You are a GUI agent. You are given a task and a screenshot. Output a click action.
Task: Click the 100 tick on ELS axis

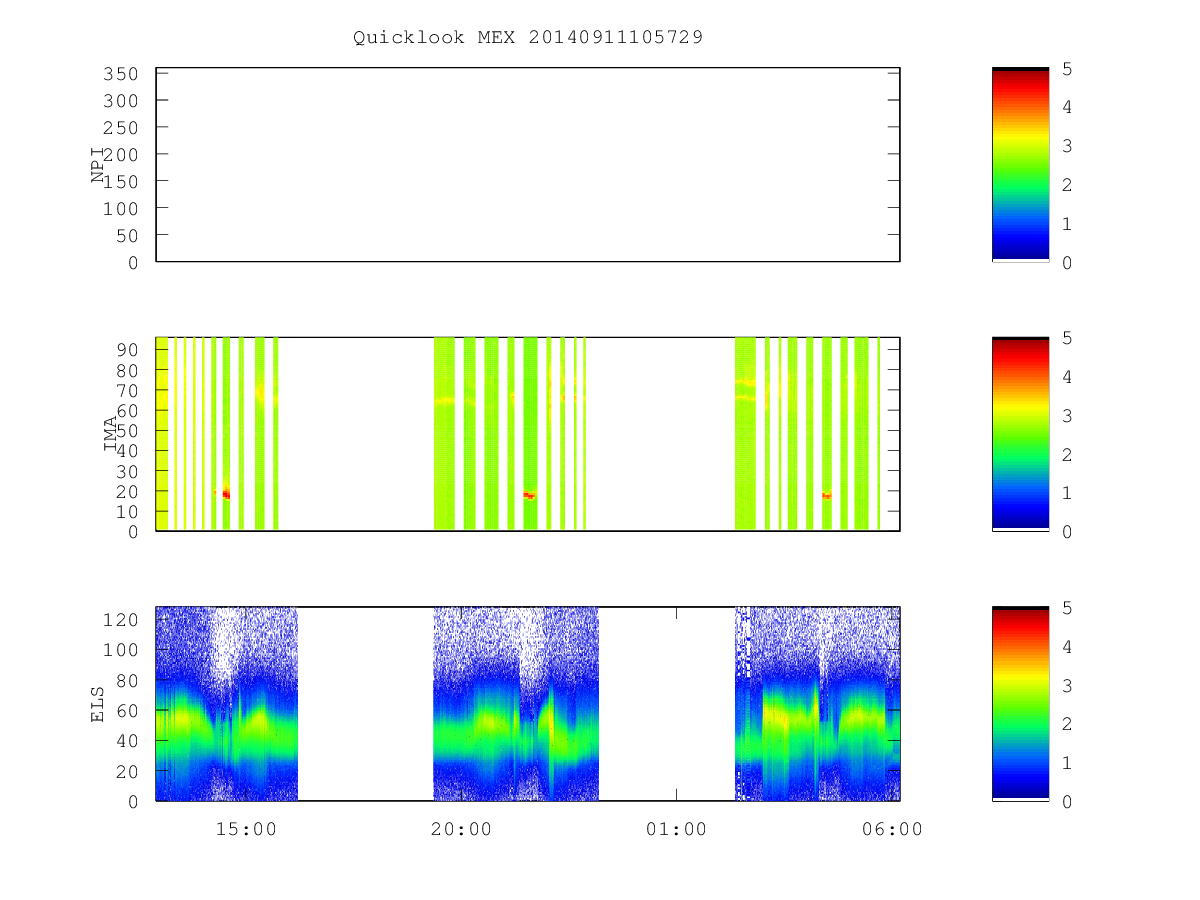pos(121,650)
